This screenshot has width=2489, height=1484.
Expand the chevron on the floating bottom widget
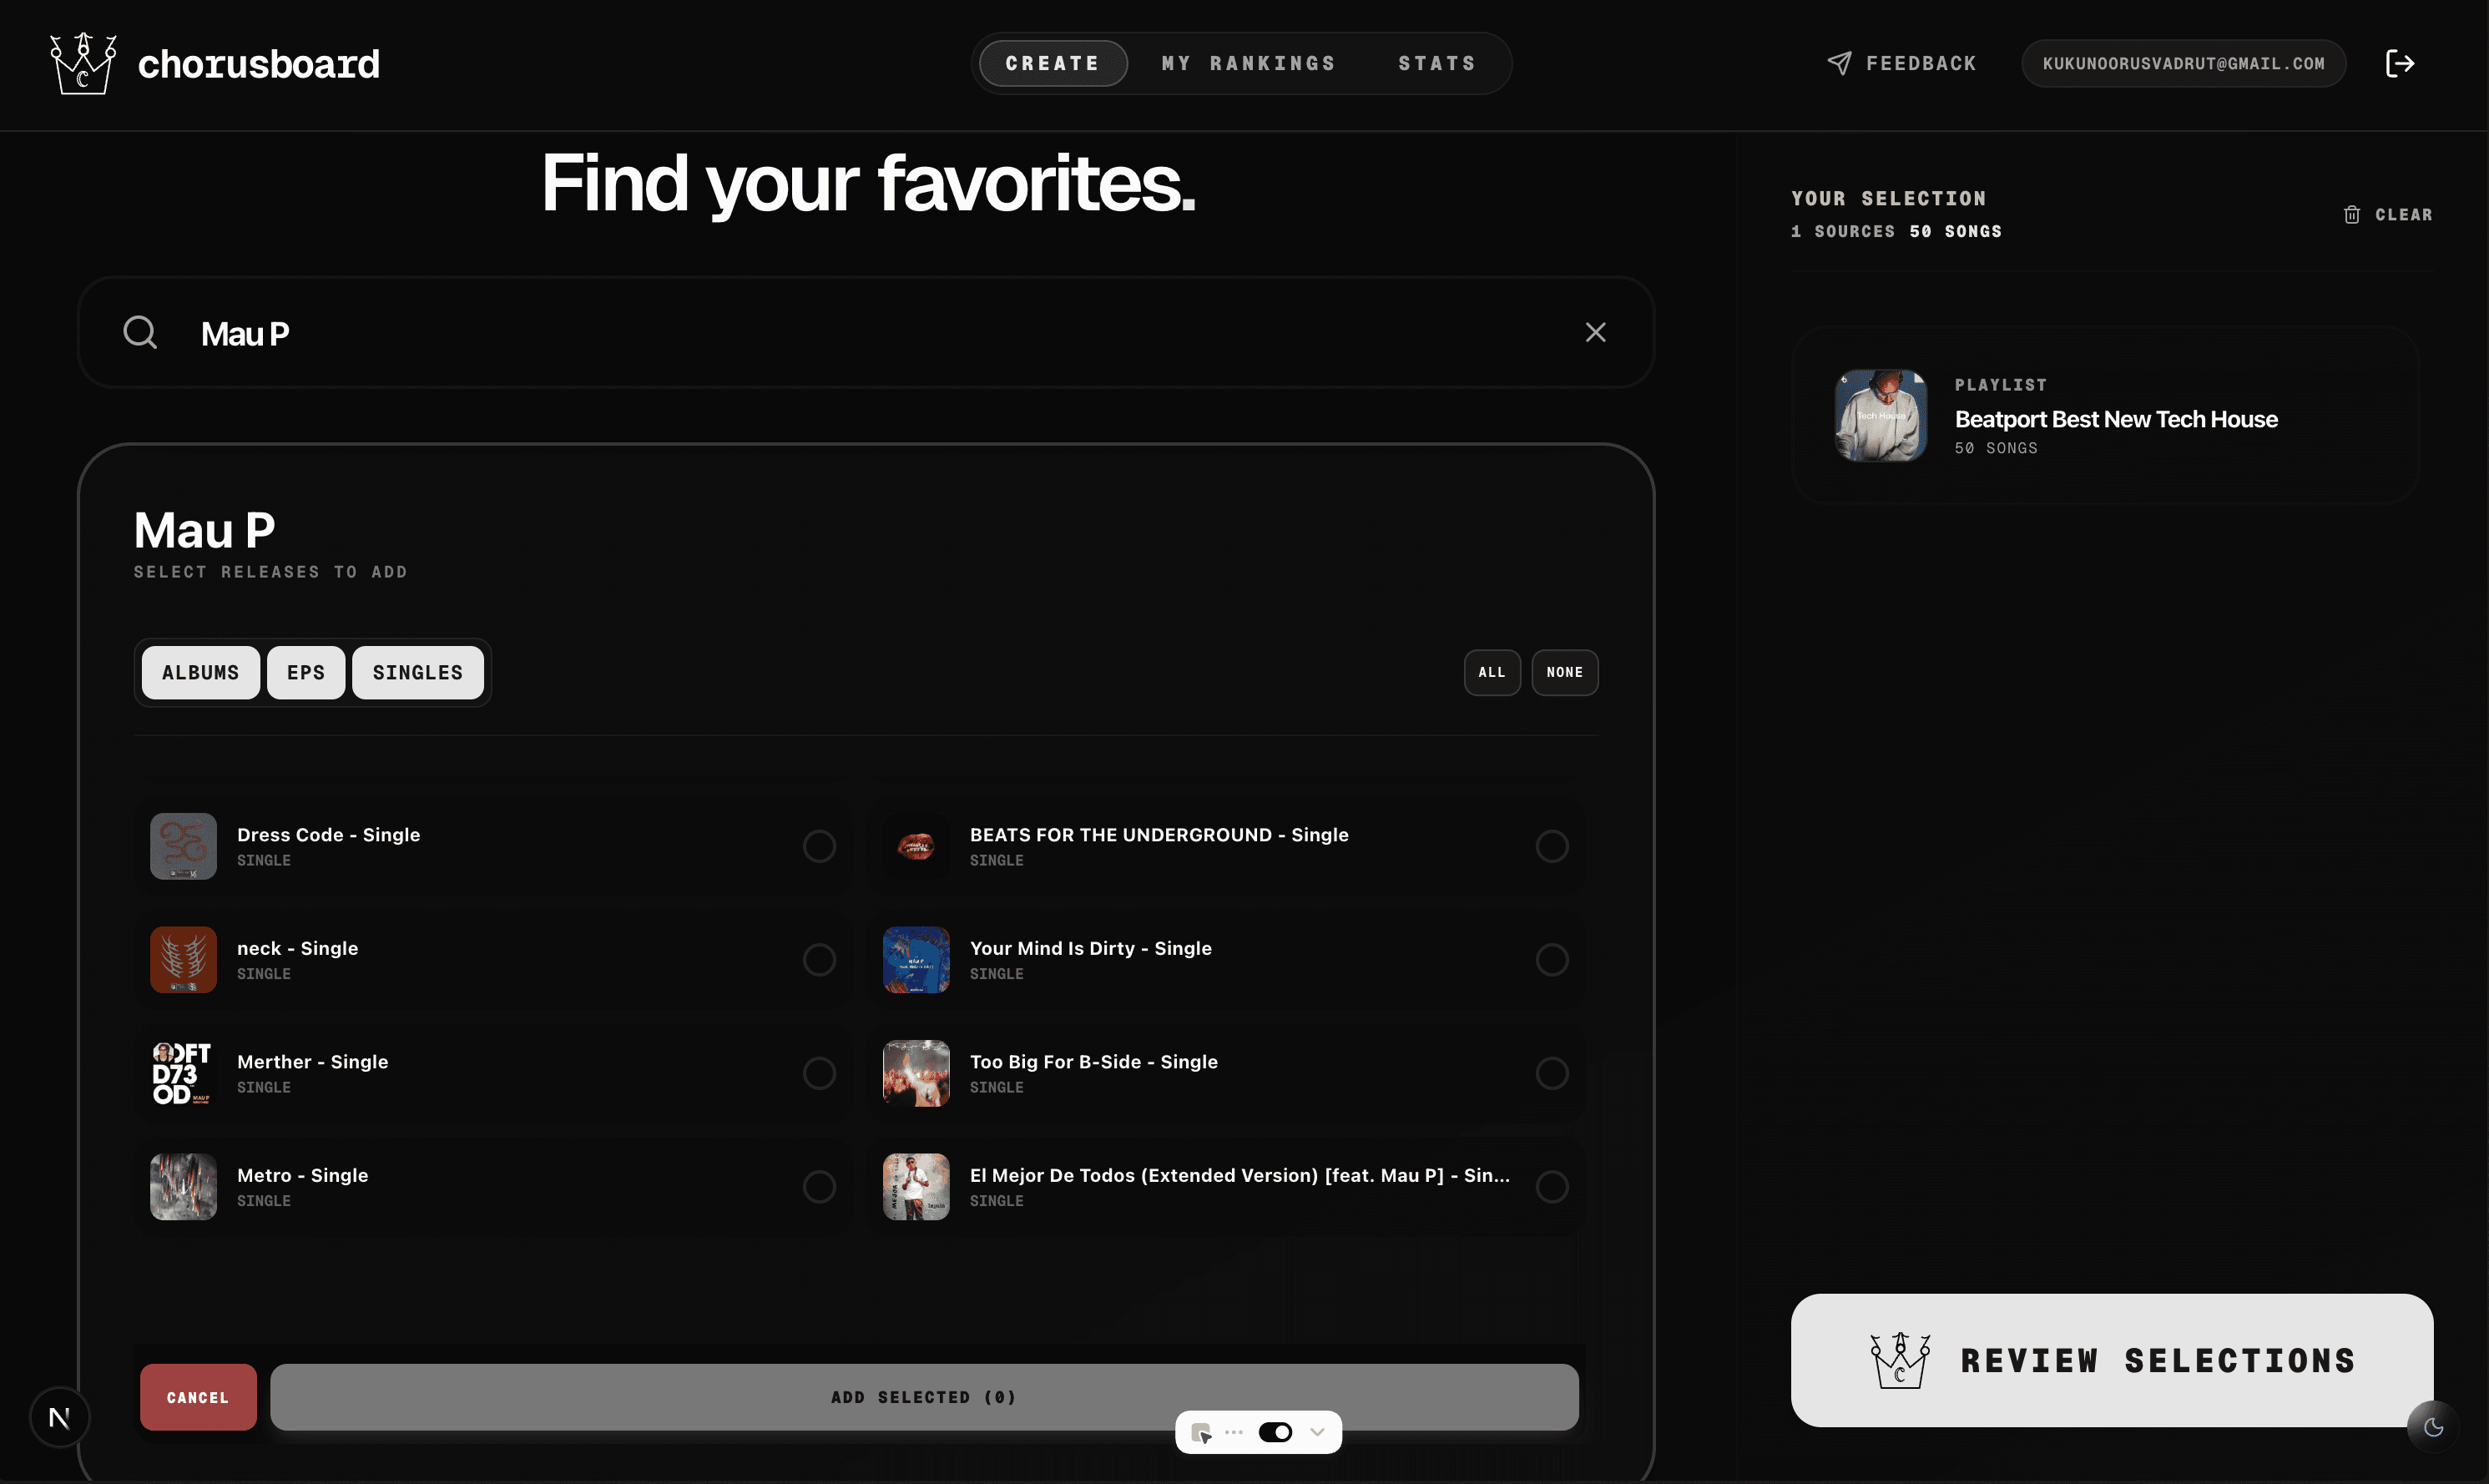point(1317,1432)
